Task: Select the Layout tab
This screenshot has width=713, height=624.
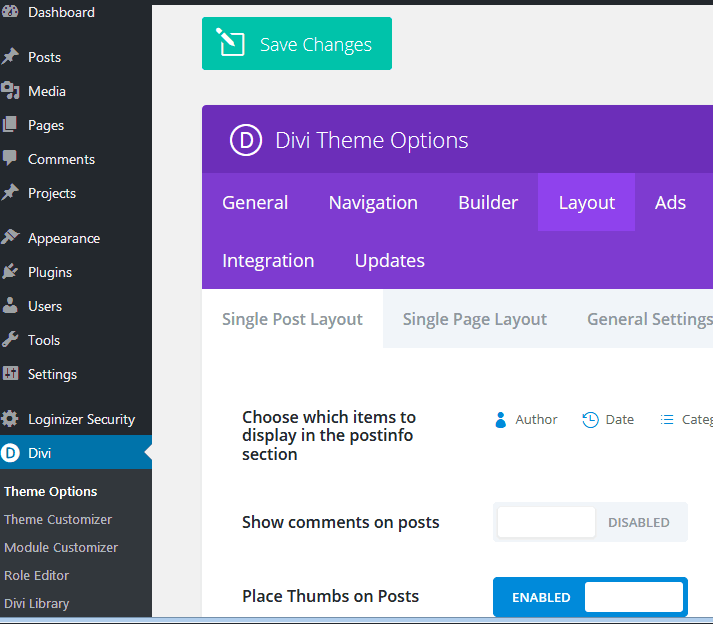Action: (587, 202)
